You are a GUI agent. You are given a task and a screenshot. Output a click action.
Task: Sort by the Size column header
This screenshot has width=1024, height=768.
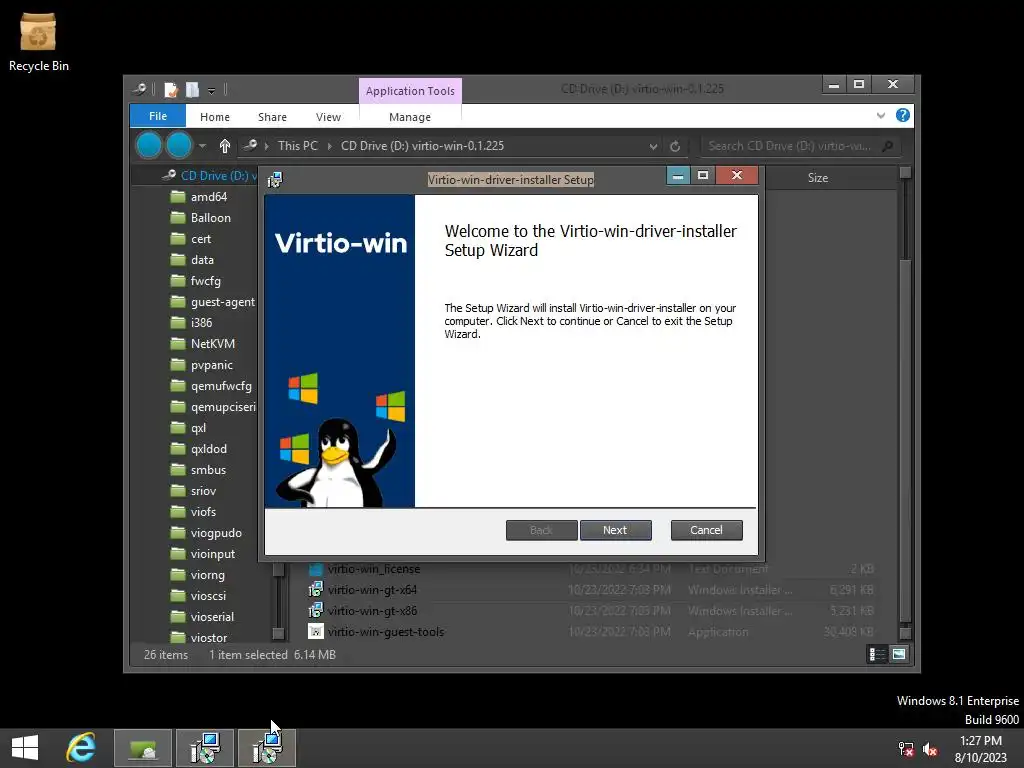pos(818,178)
